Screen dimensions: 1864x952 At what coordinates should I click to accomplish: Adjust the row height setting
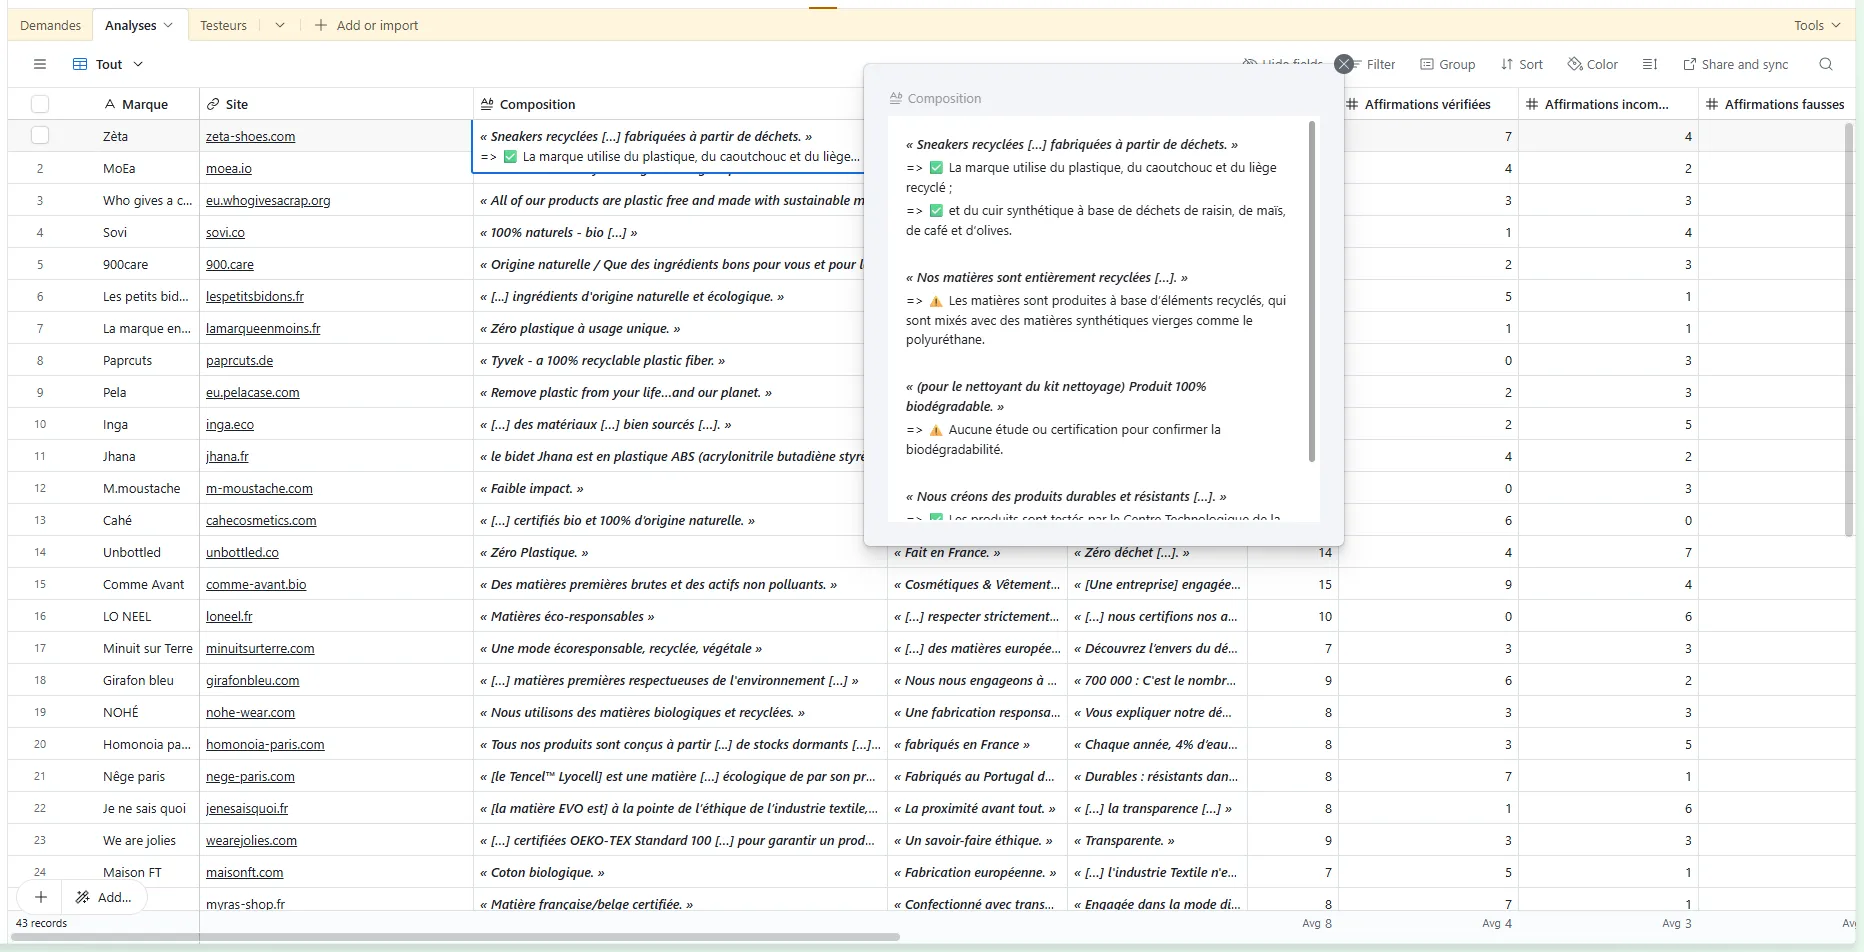[x=1650, y=64]
